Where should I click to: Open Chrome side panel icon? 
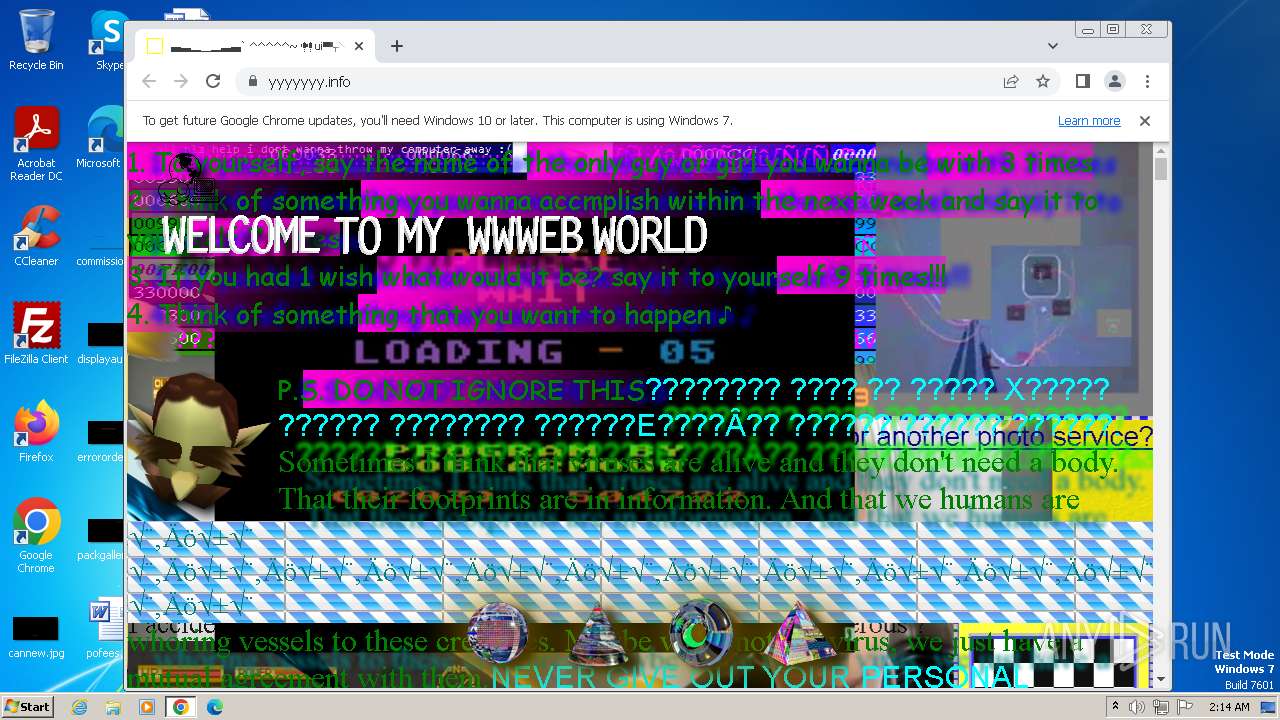1083,82
